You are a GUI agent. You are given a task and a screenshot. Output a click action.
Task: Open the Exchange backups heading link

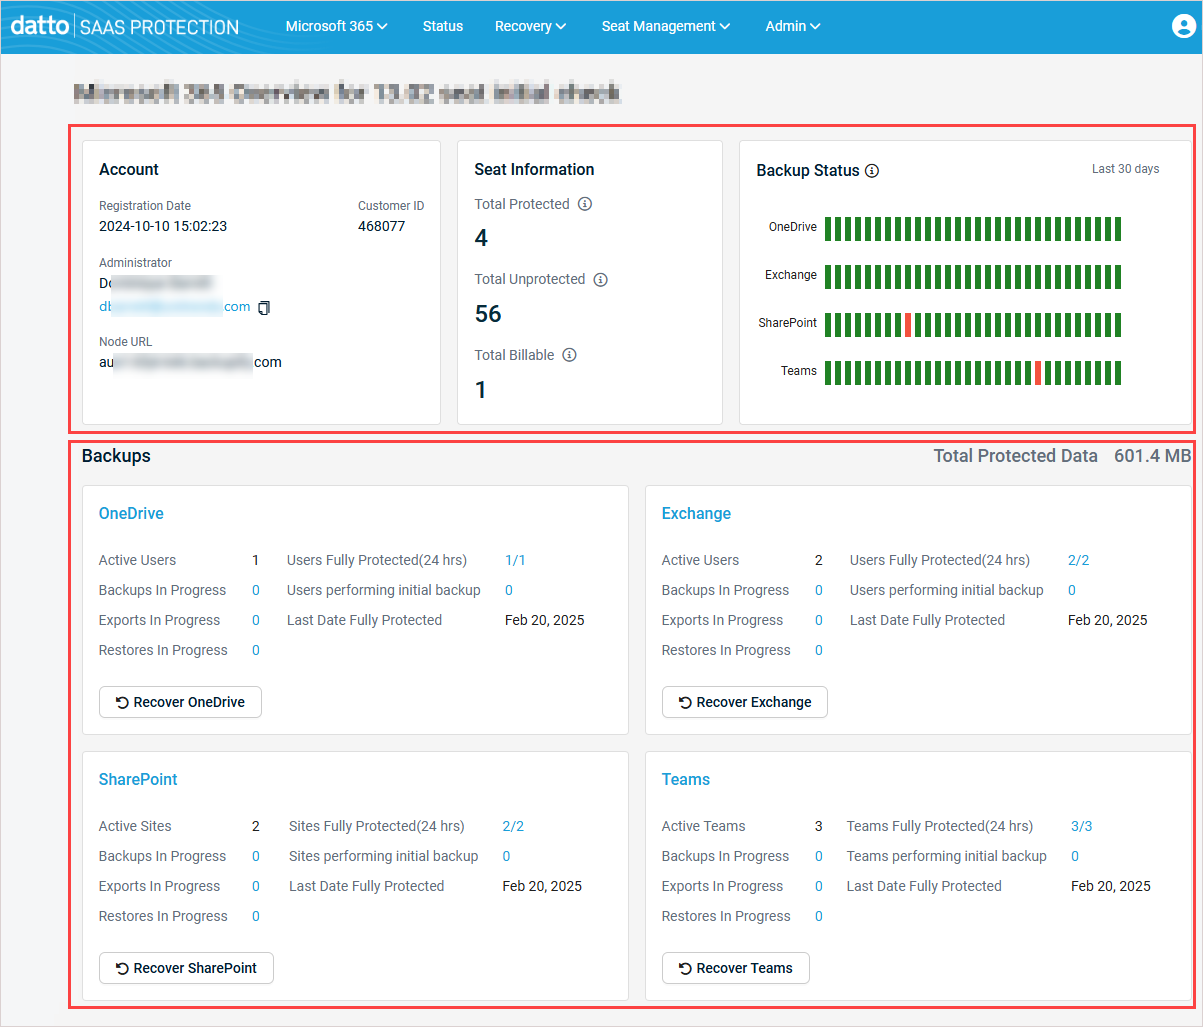pos(696,514)
